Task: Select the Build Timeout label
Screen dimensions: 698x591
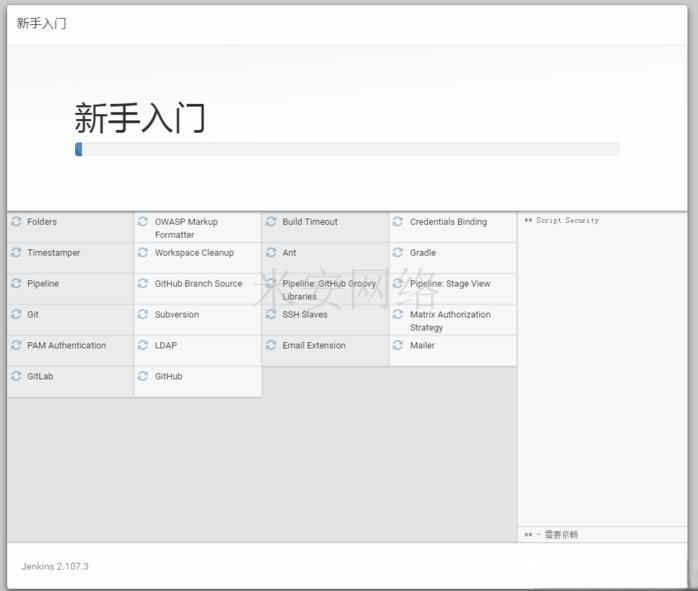Action: [x=310, y=222]
